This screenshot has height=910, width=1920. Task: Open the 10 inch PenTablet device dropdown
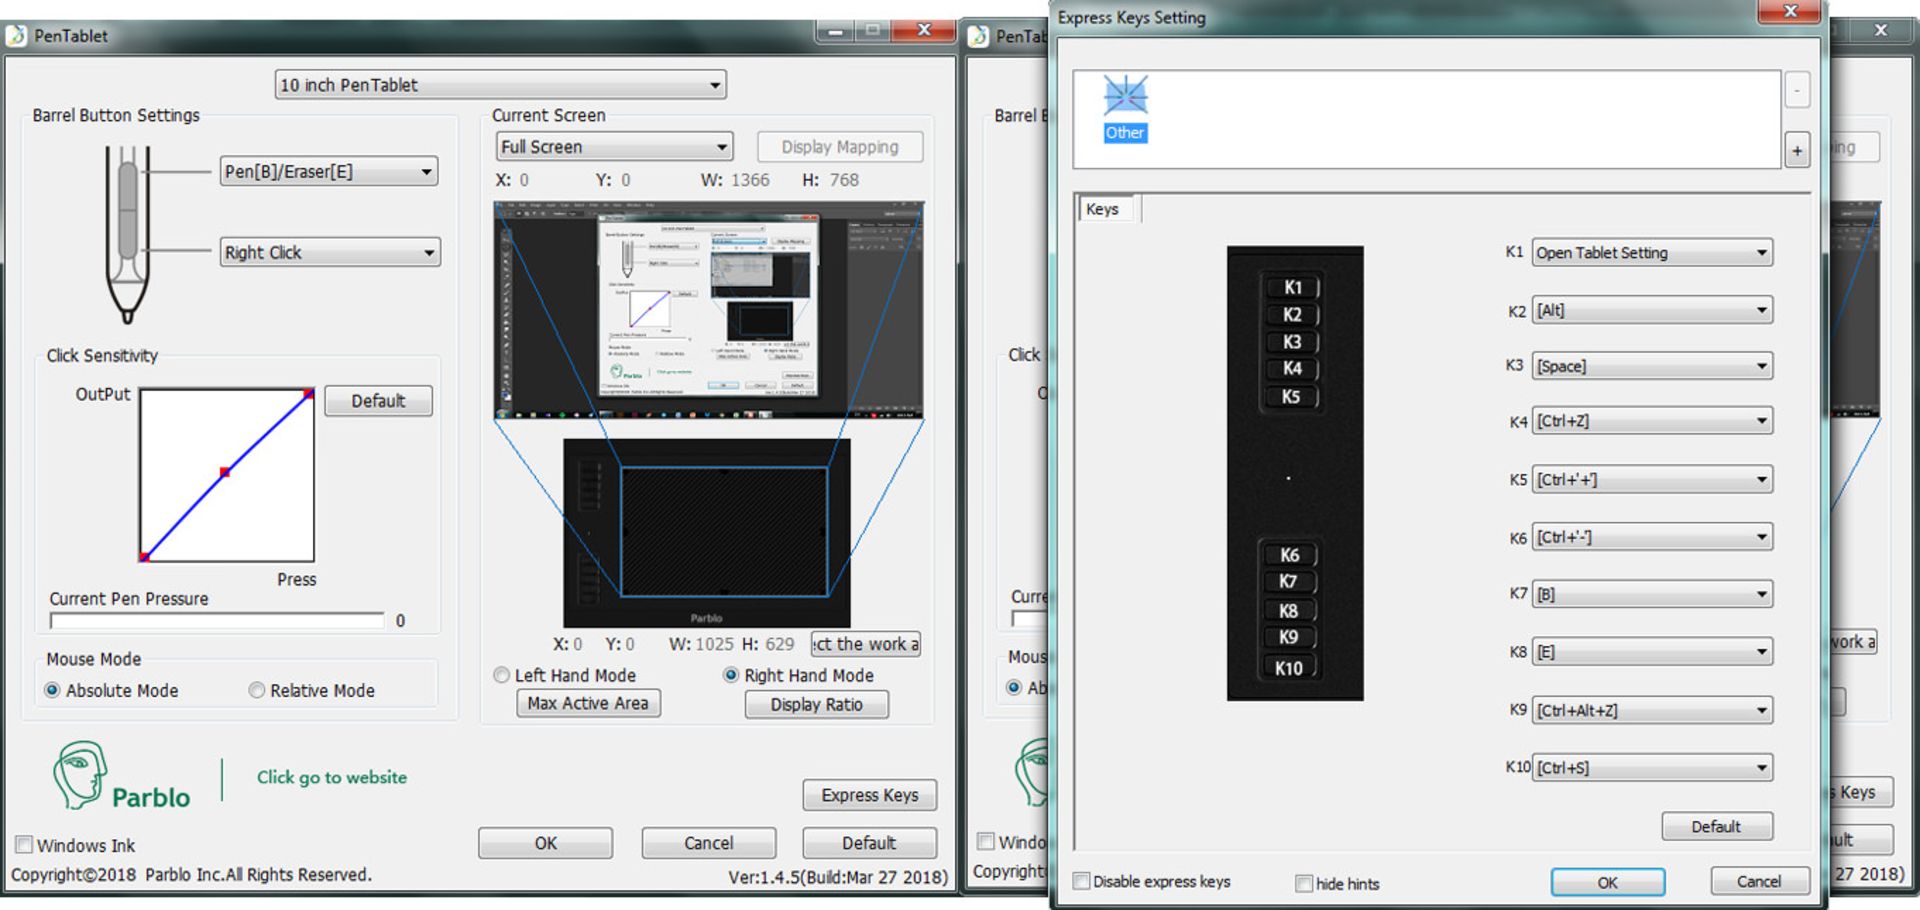(500, 85)
